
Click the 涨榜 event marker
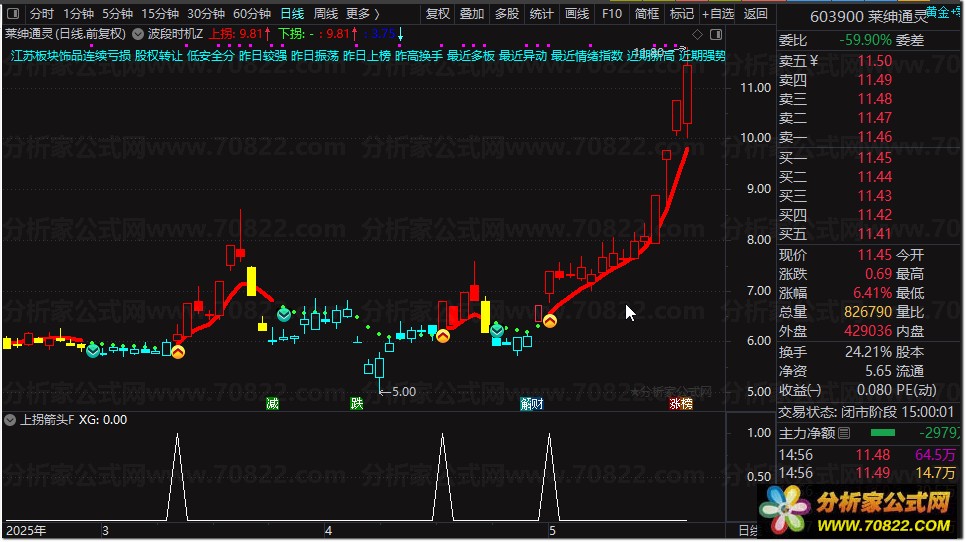681,404
